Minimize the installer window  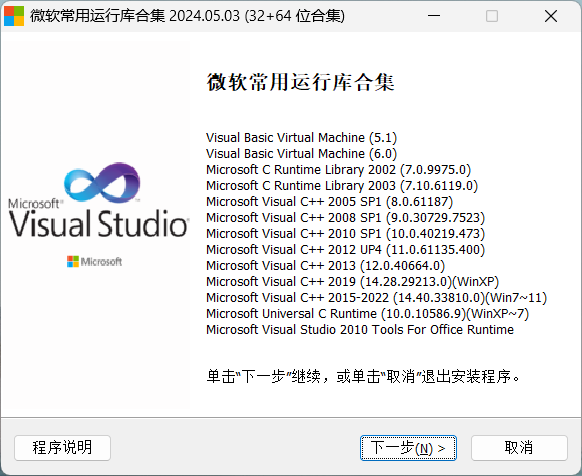pos(434,16)
